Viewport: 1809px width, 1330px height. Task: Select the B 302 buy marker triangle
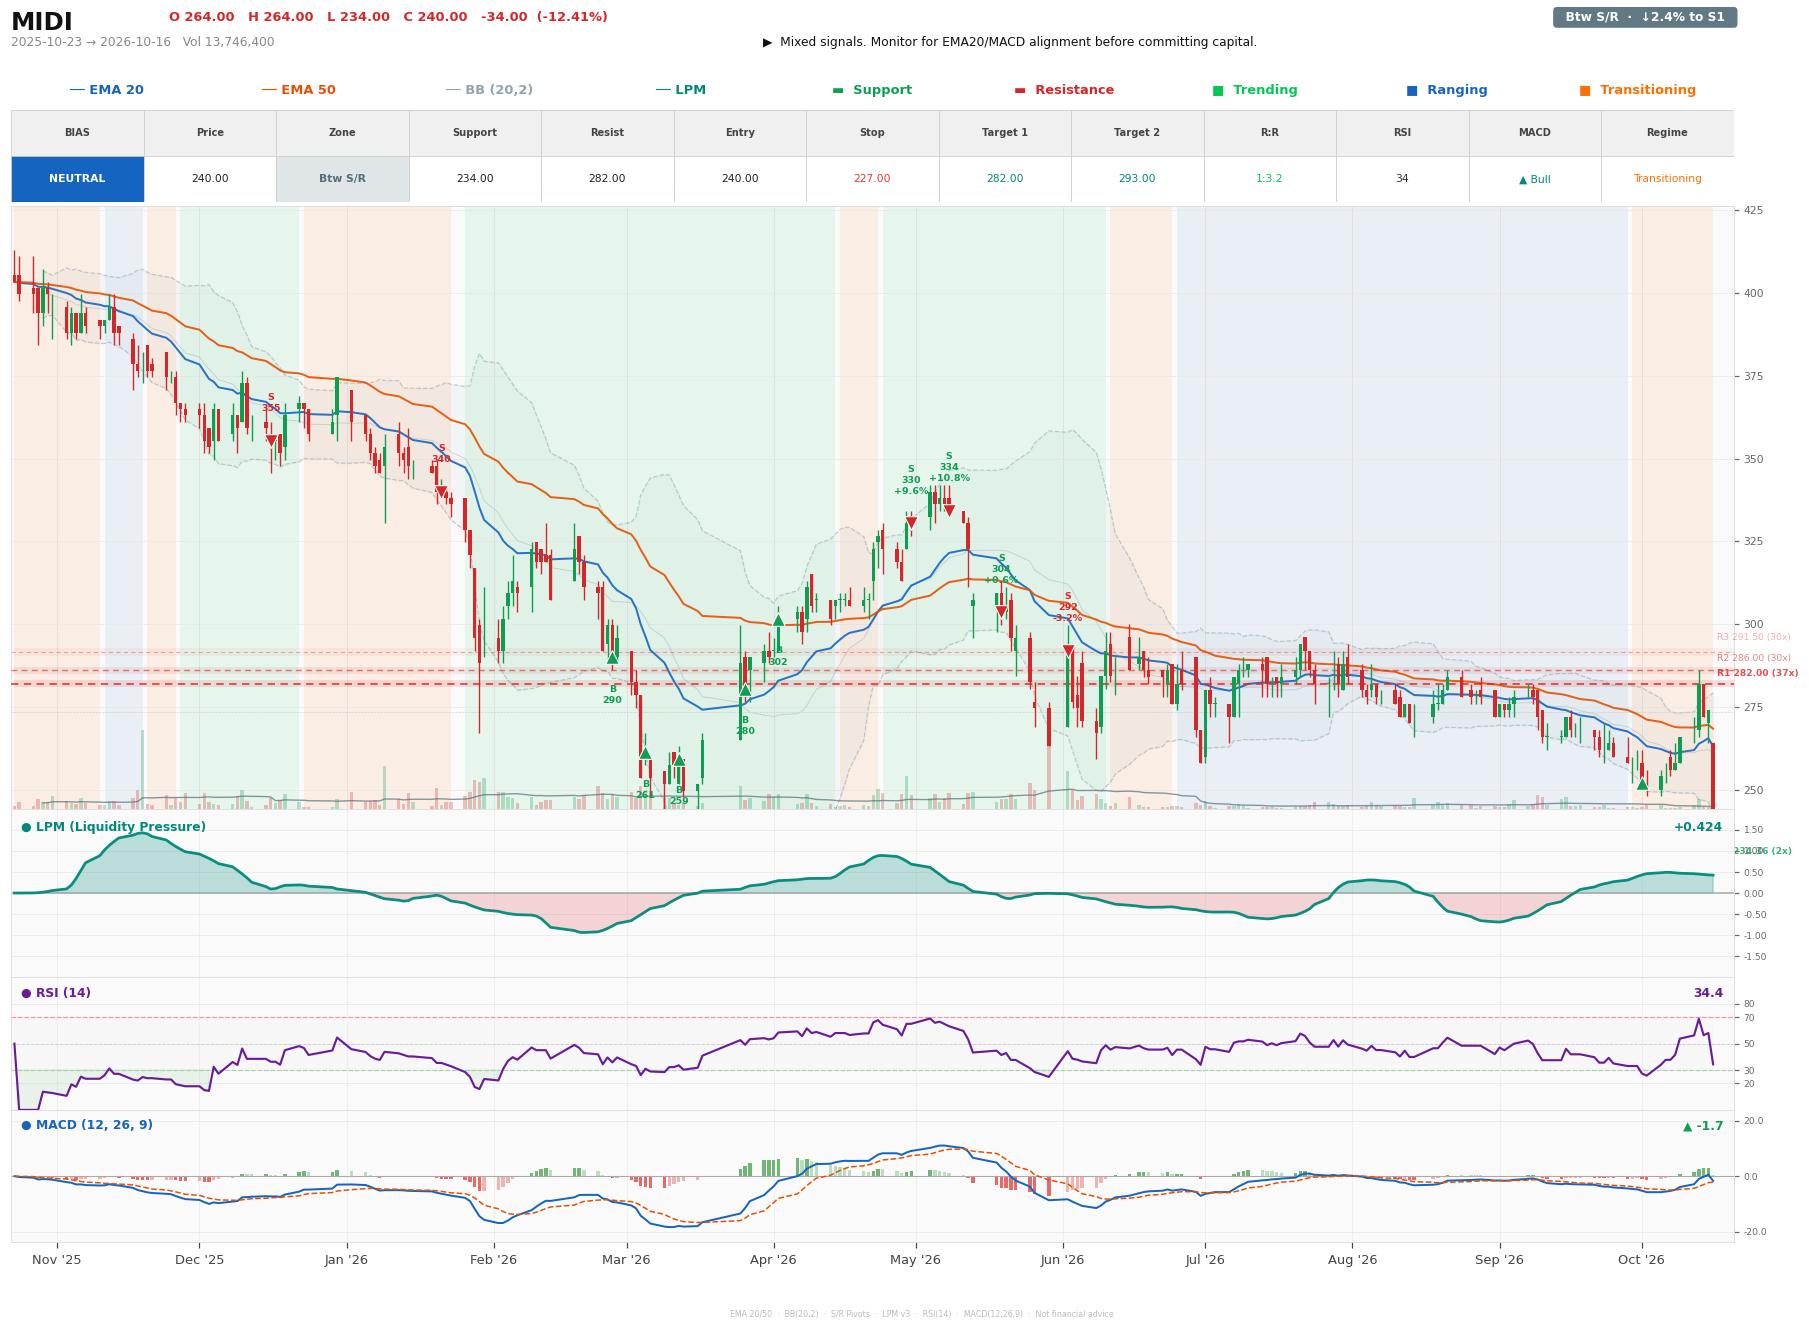pyautogui.click(x=779, y=620)
